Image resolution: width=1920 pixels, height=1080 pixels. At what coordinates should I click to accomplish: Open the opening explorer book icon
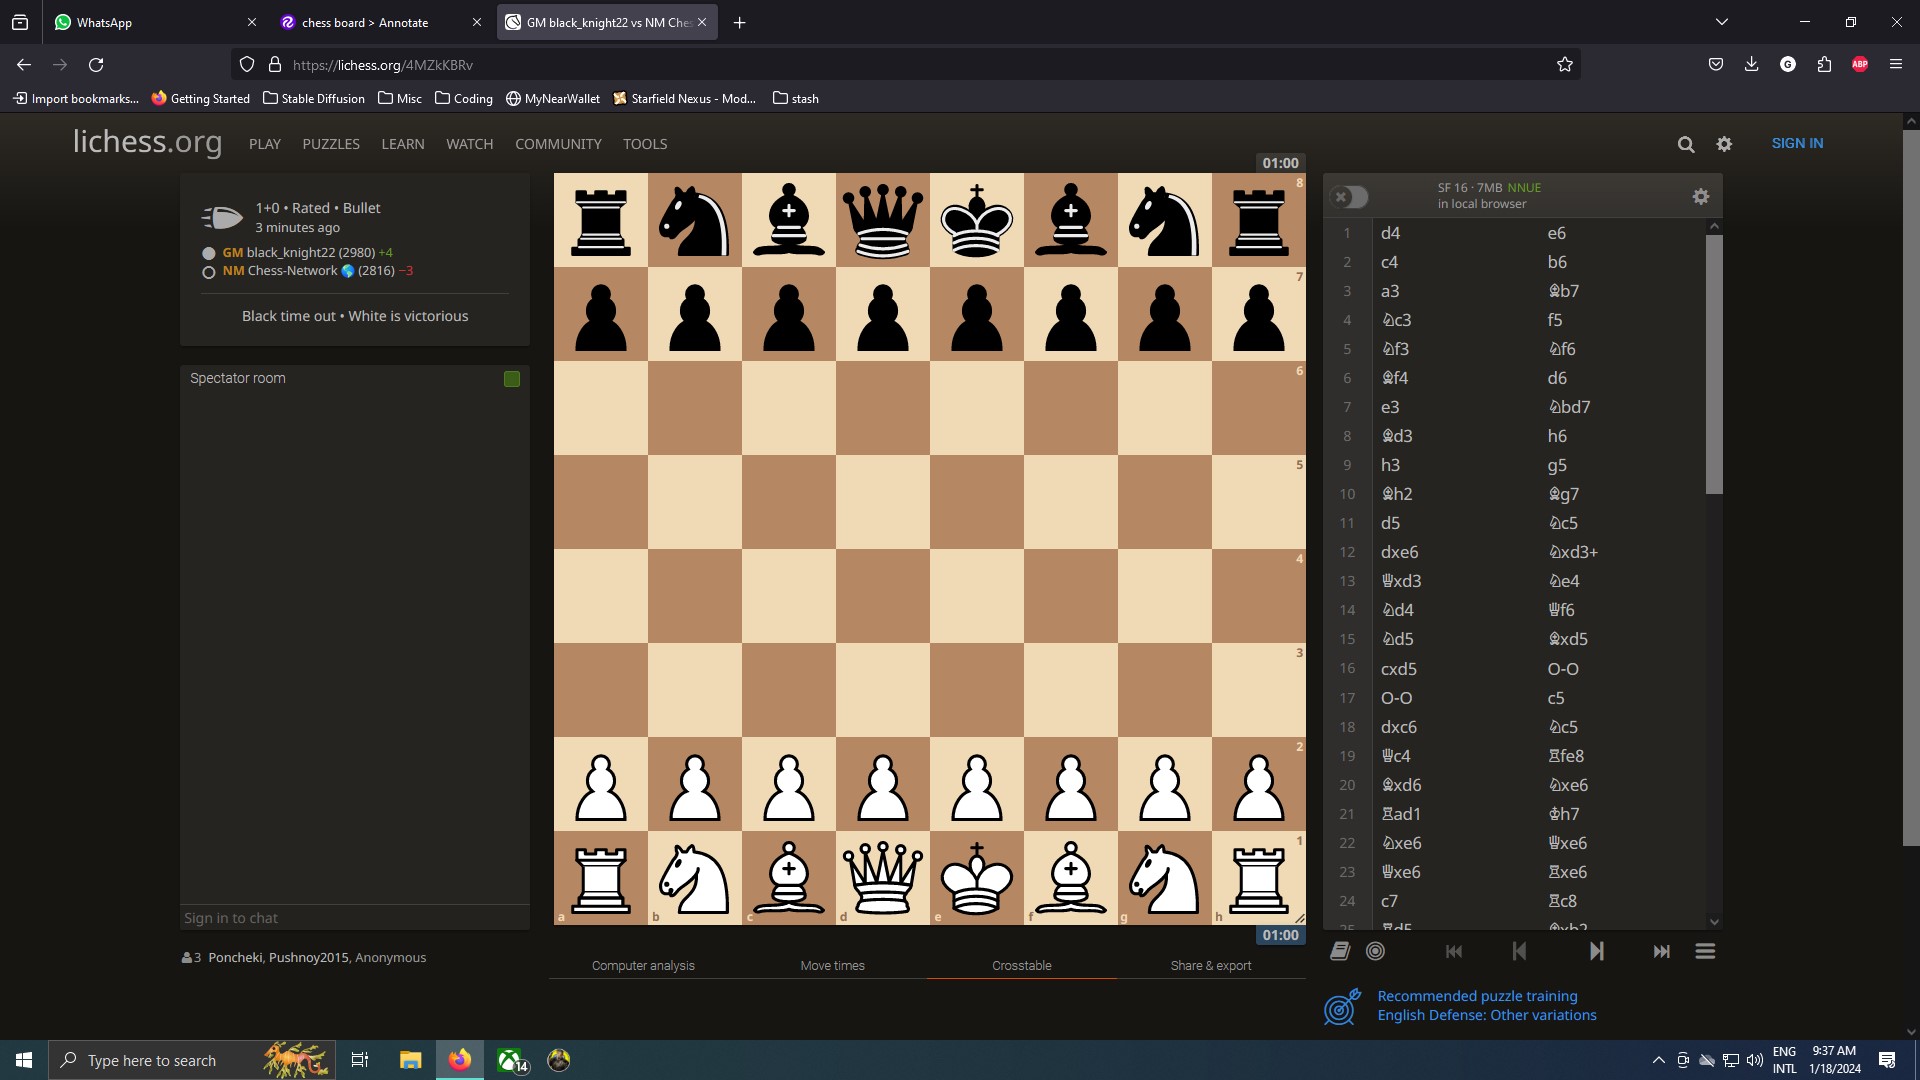pos(1339,951)
